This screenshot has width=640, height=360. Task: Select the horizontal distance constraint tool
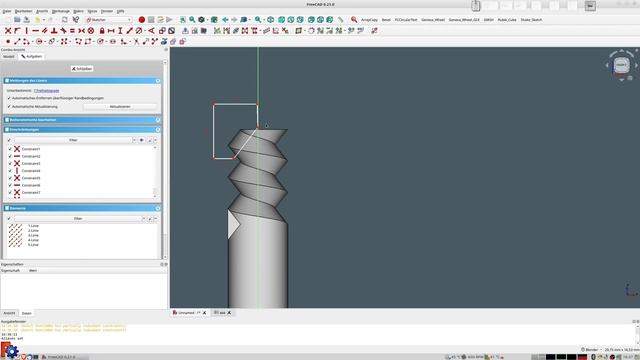point(111,31)
